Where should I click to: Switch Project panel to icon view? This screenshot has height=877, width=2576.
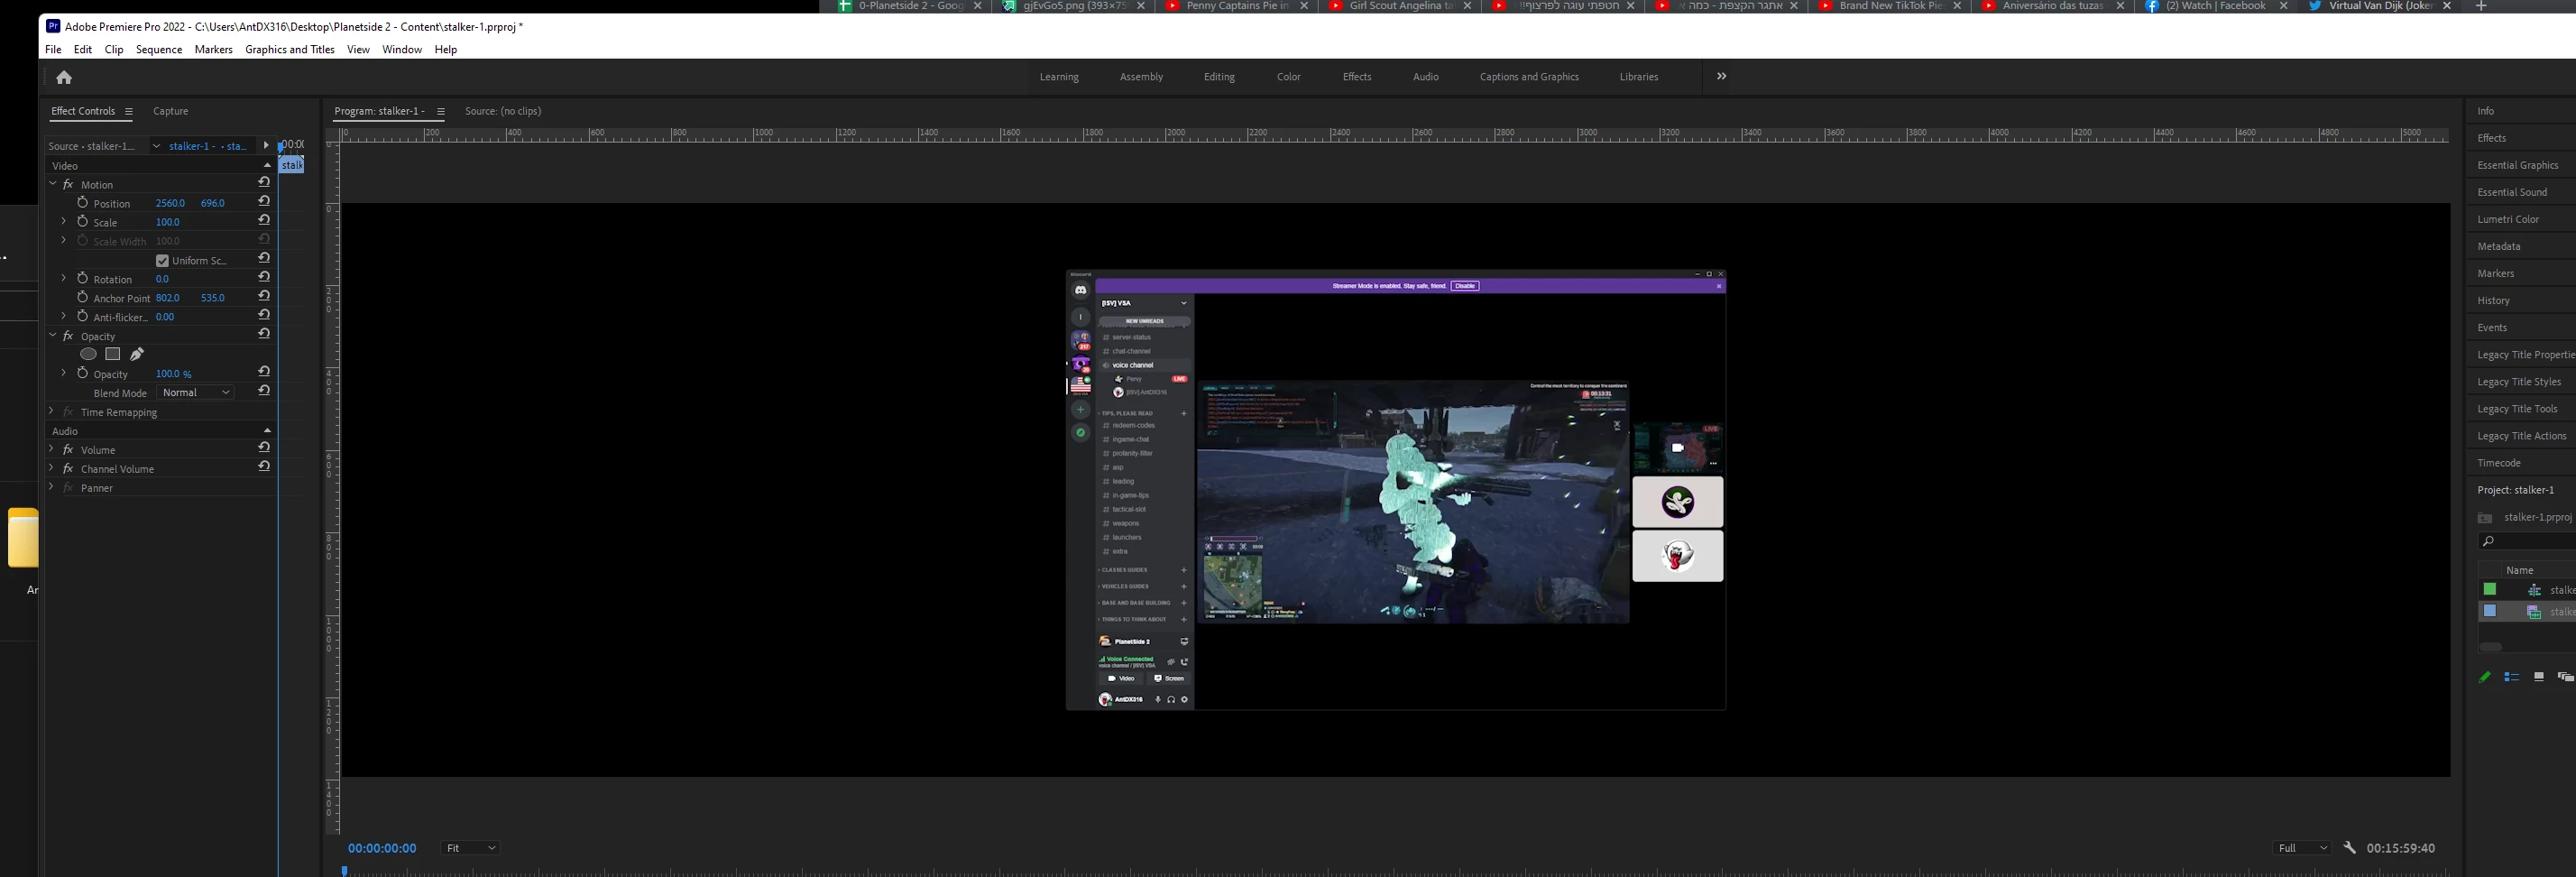[2538, 677]
